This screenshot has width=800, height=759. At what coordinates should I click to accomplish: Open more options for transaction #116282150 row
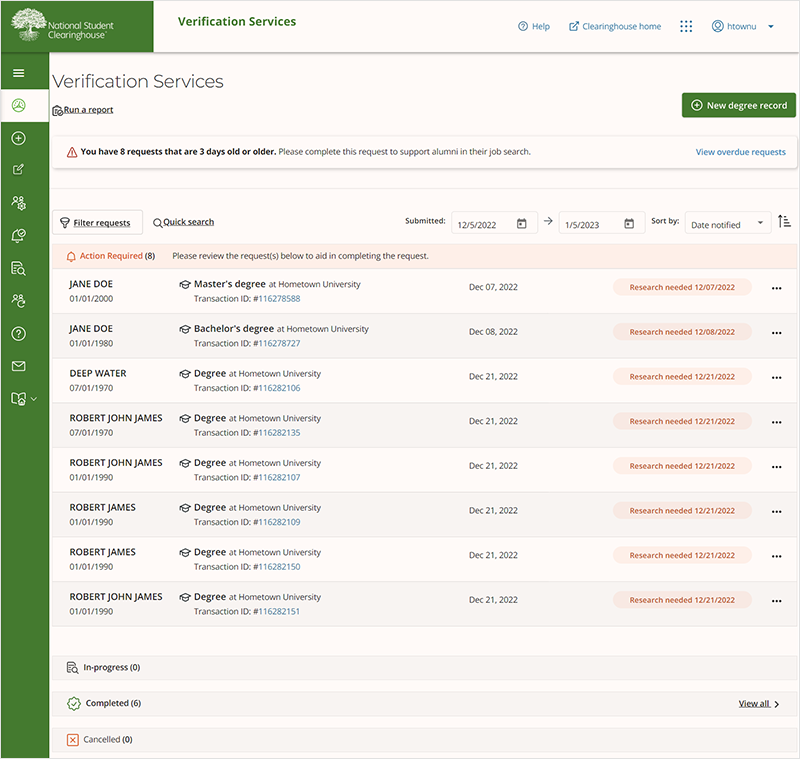777,556
